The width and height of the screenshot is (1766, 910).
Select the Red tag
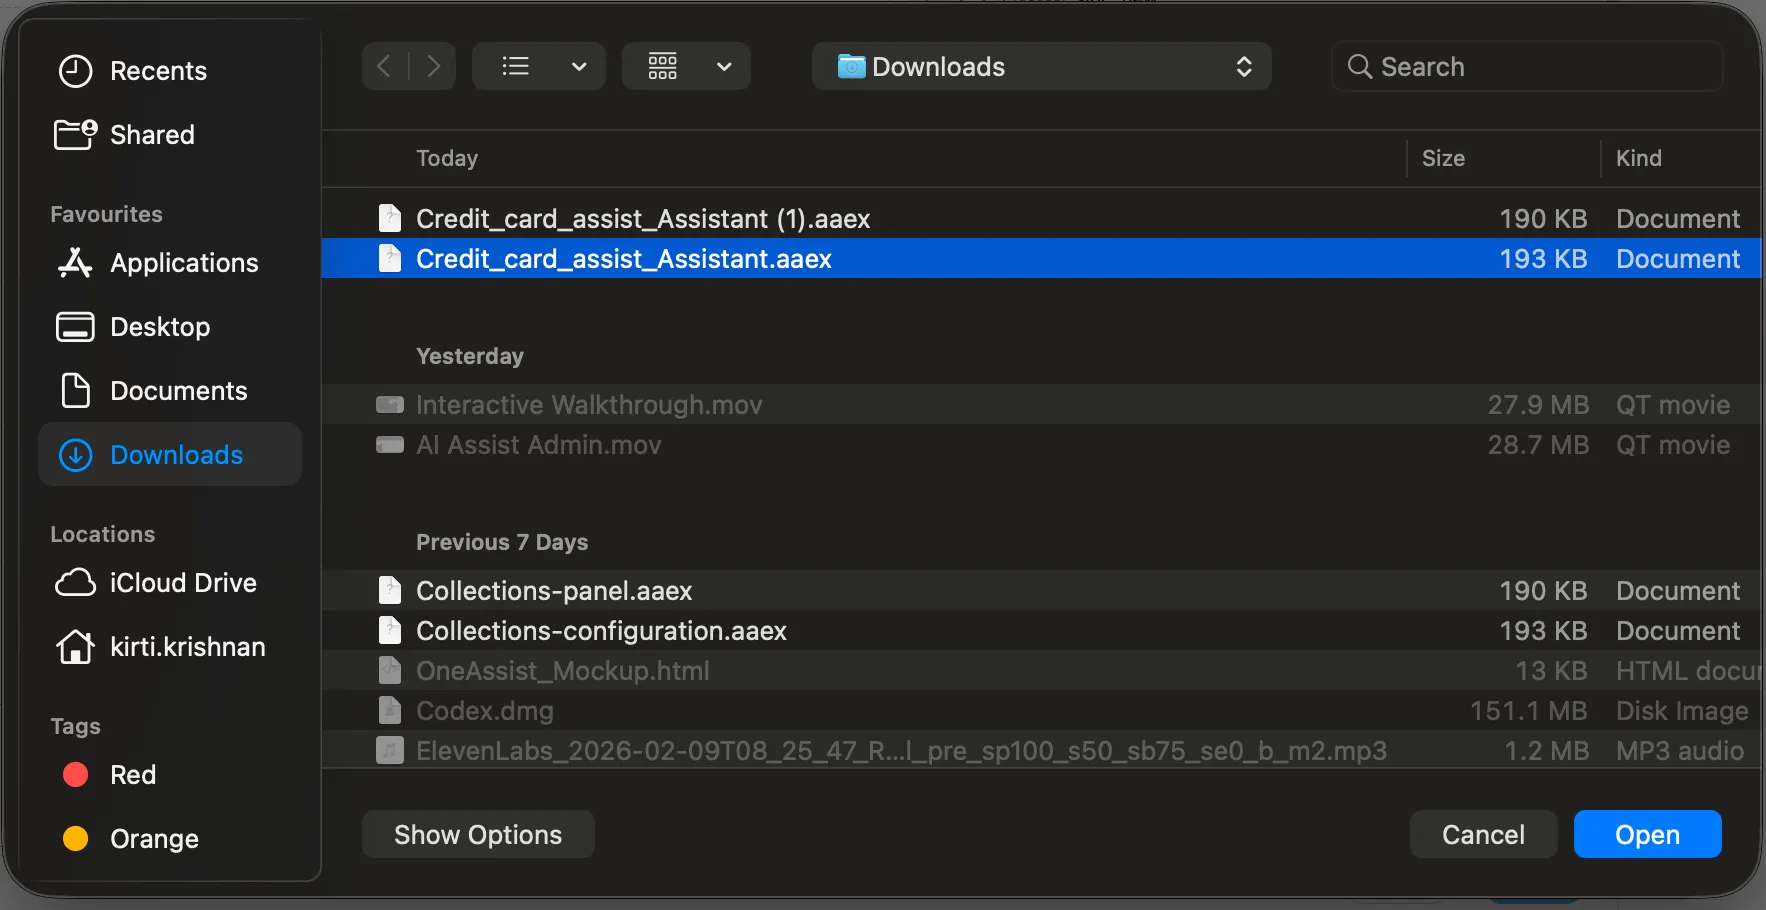coord(110,775)
